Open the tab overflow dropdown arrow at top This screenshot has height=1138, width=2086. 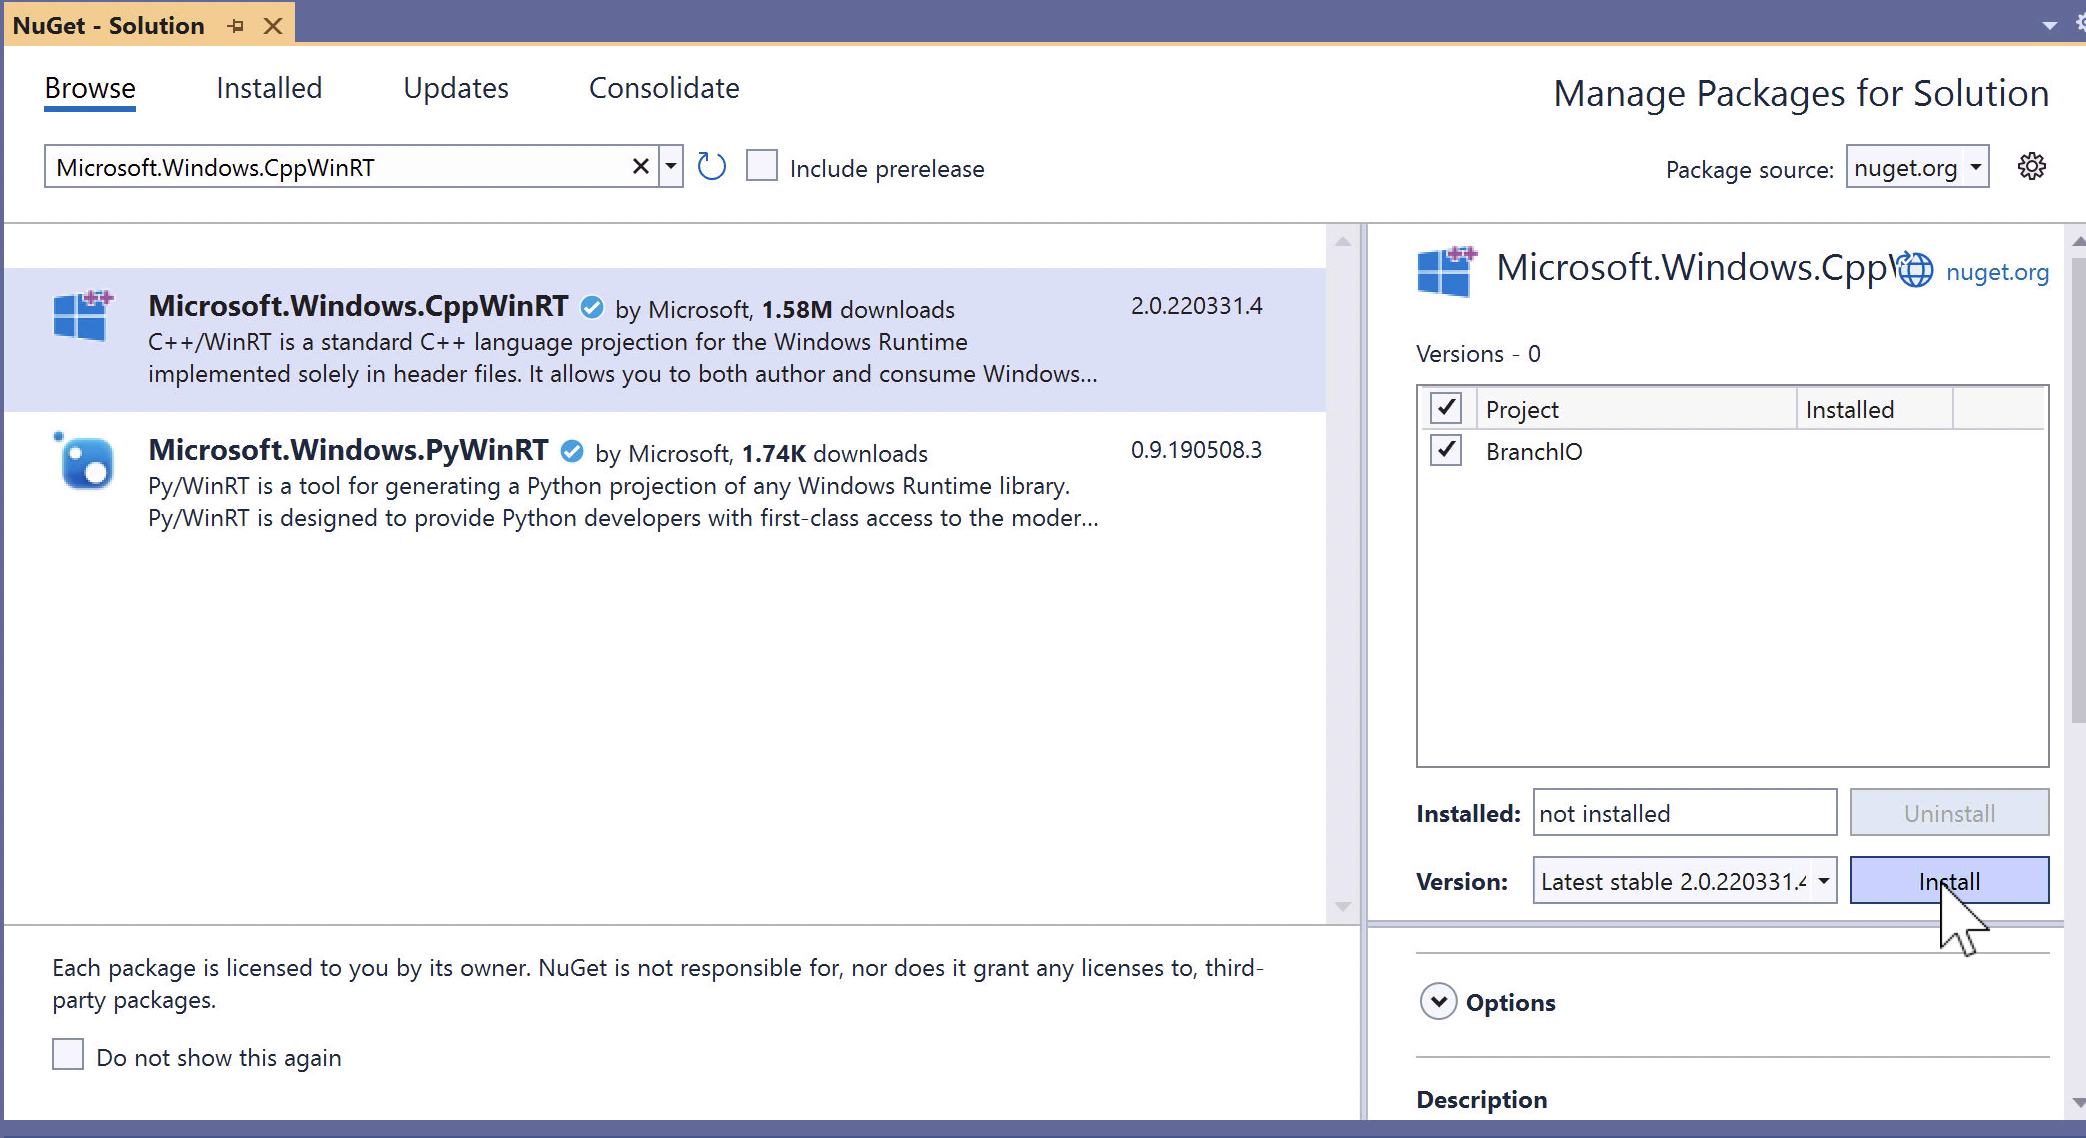[2049, 26]
